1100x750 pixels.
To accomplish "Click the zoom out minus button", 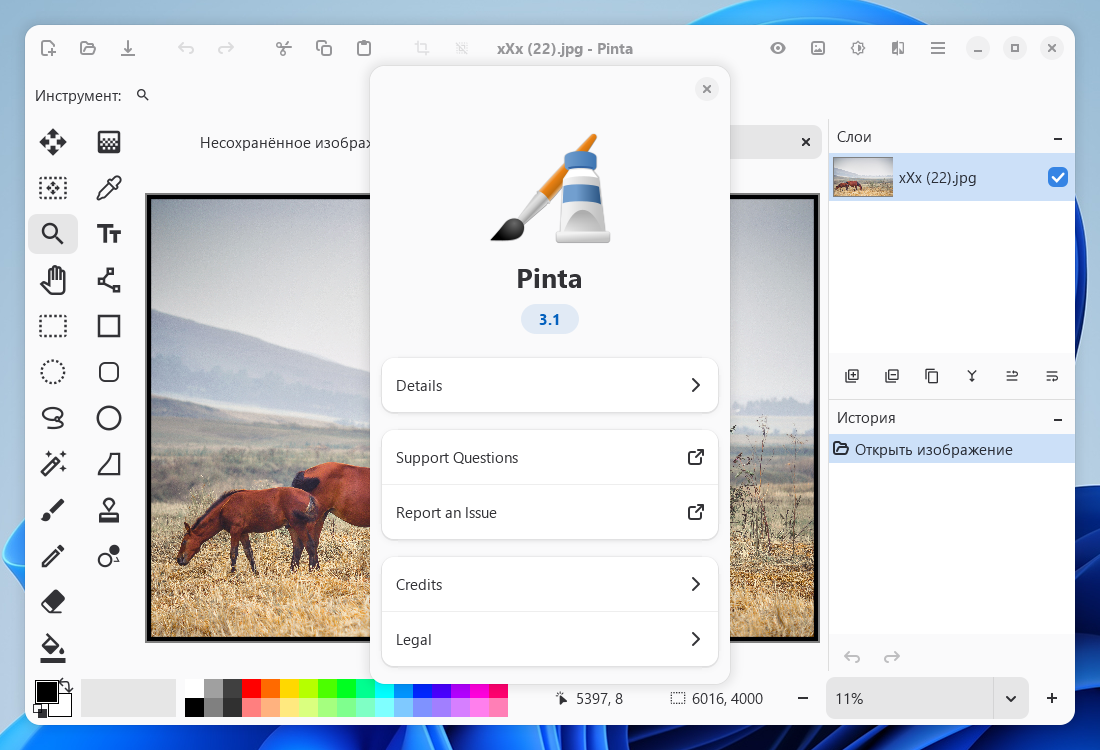I will 803,698.
